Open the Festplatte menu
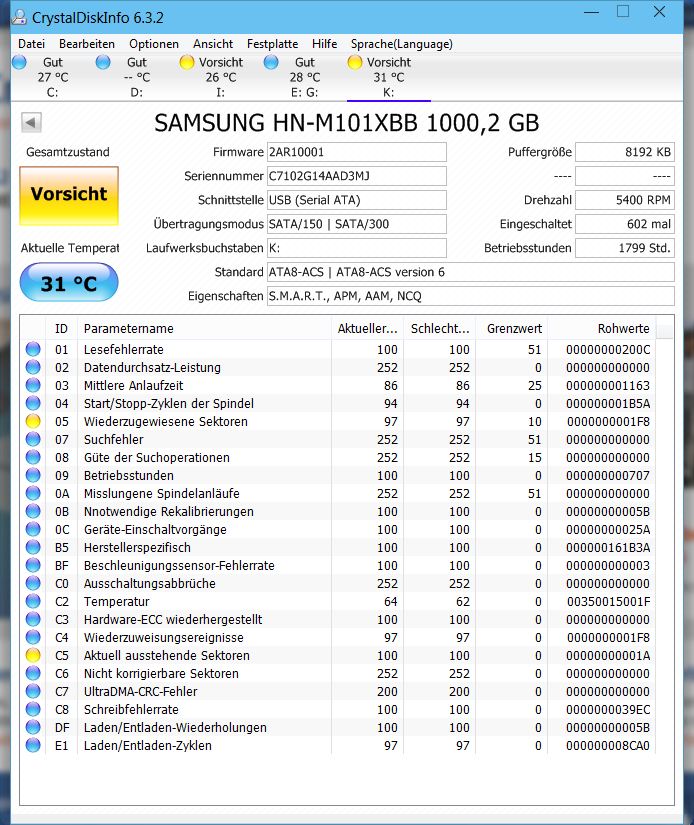Image resolution: width=694 pixels, height=825 pixels. click(x=272, y=44)
